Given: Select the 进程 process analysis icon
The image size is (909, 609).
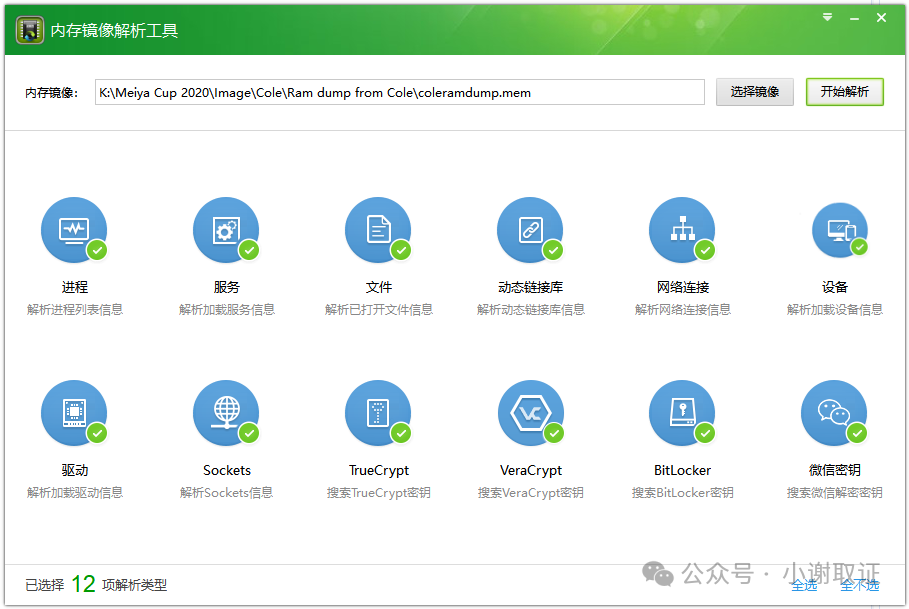Looking at the screenshot, I should point(74,230).
